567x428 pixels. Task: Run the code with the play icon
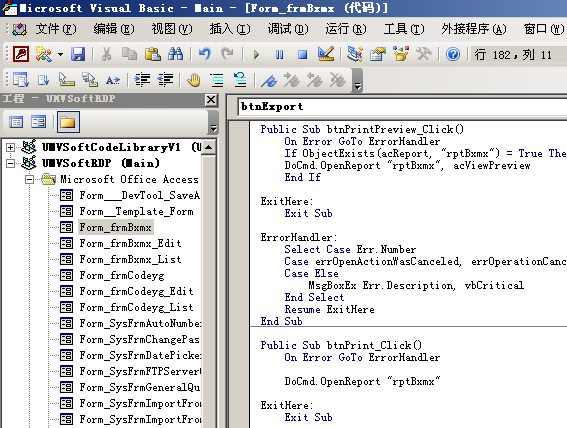(x=256, y=55)
